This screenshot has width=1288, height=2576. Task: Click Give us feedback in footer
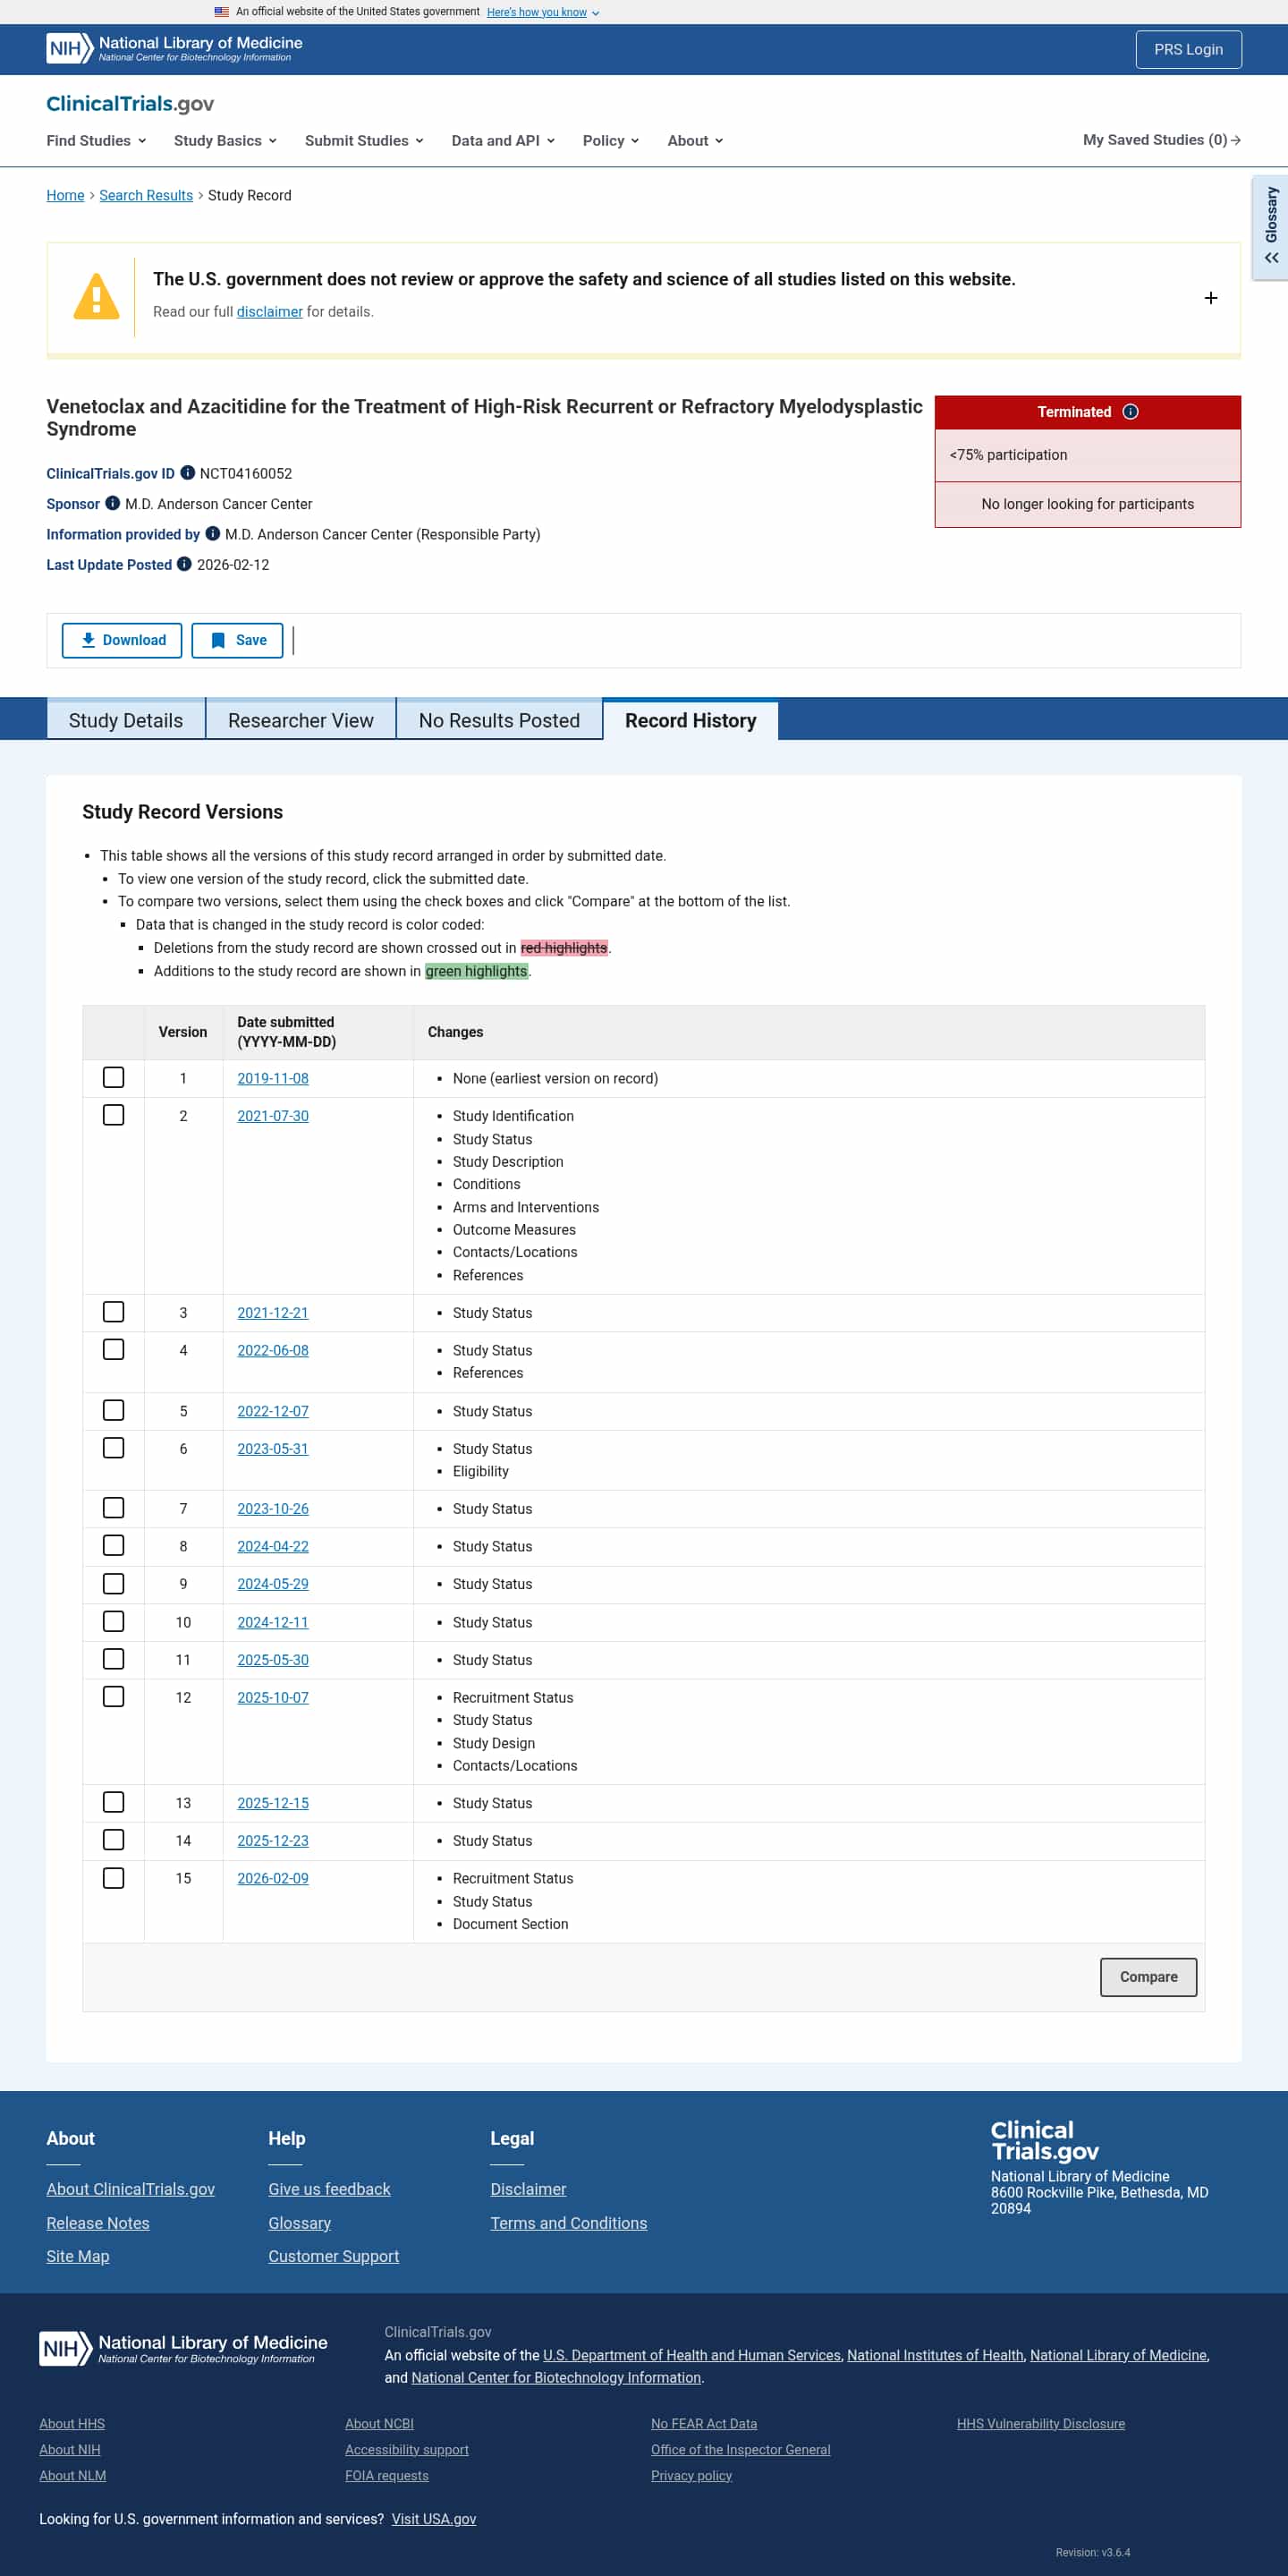pos(329,2189)
